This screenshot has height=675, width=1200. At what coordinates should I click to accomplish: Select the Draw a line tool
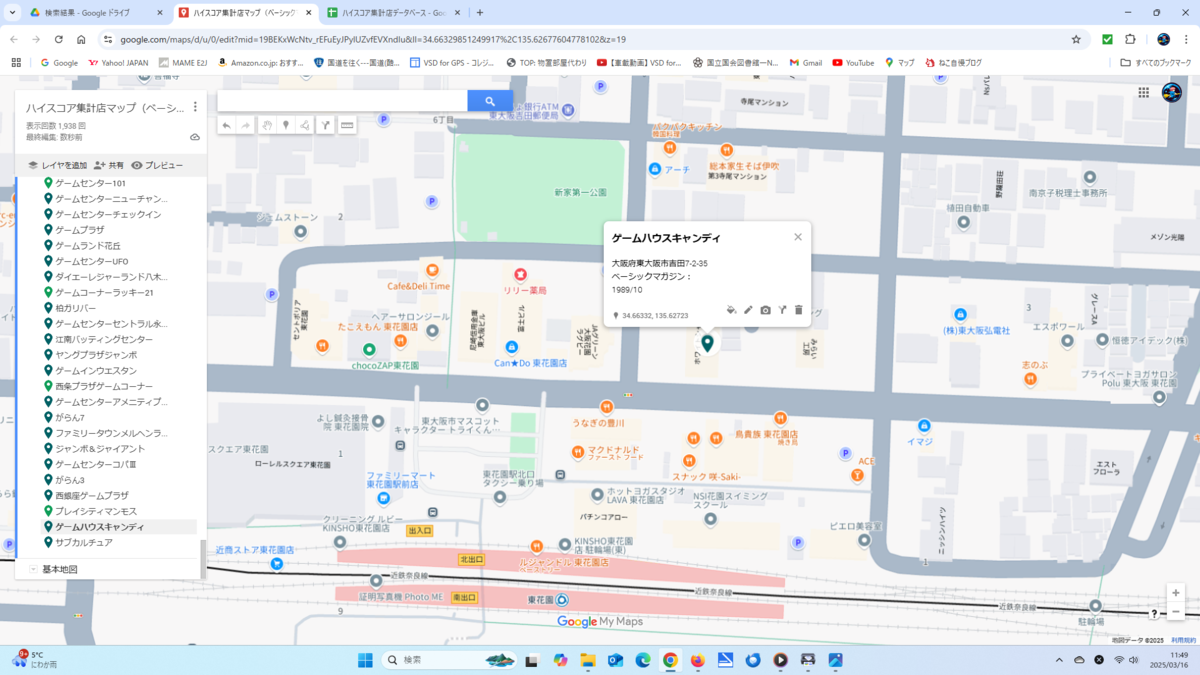coord(305,126)
